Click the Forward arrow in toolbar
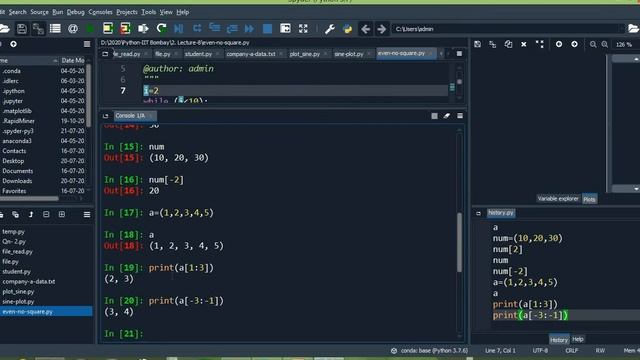Viewport: 640px width, 360px height. [x=382, y=29]
